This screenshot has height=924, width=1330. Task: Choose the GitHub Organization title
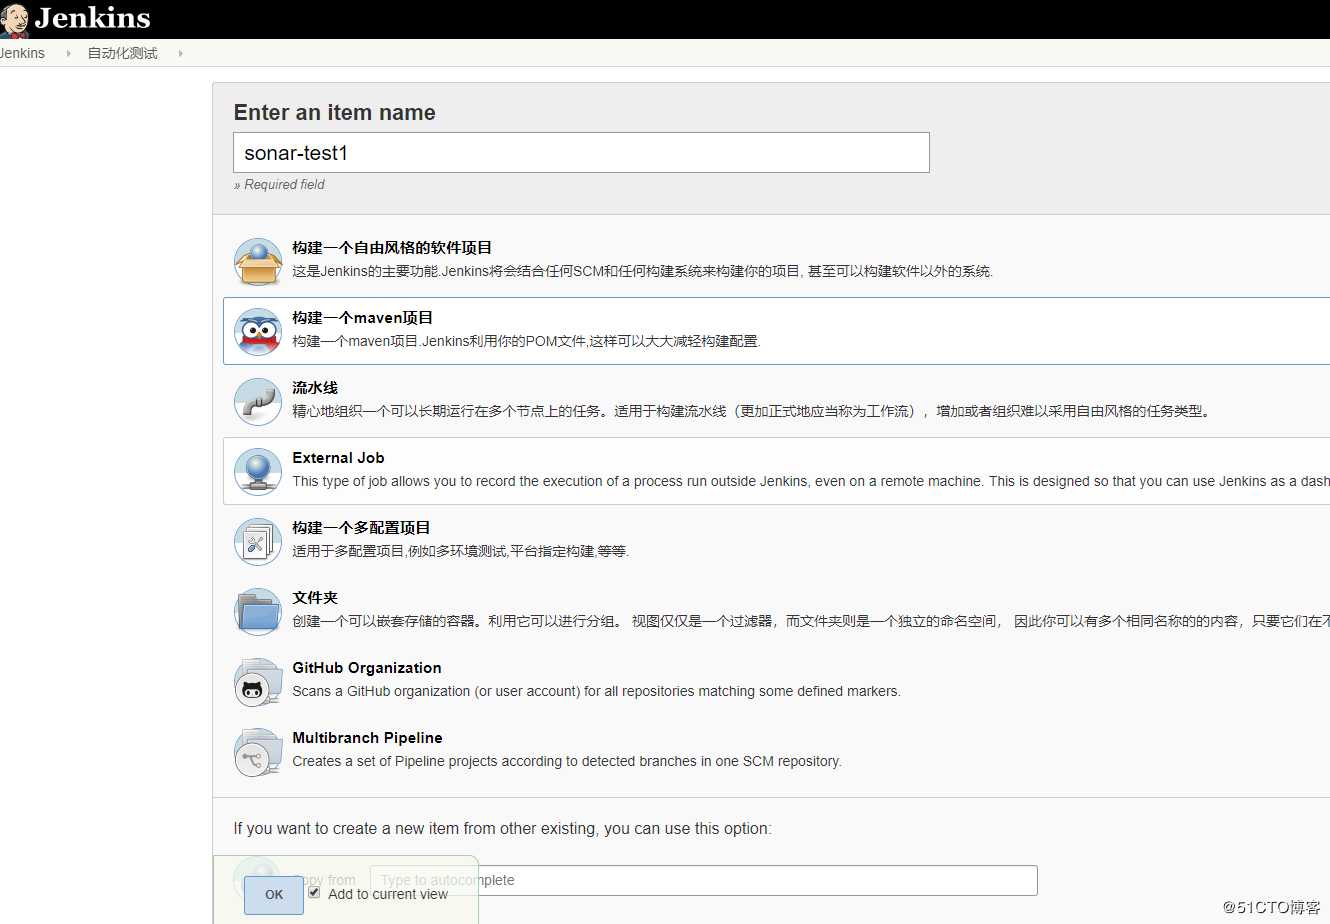click(x=367, y=667)
